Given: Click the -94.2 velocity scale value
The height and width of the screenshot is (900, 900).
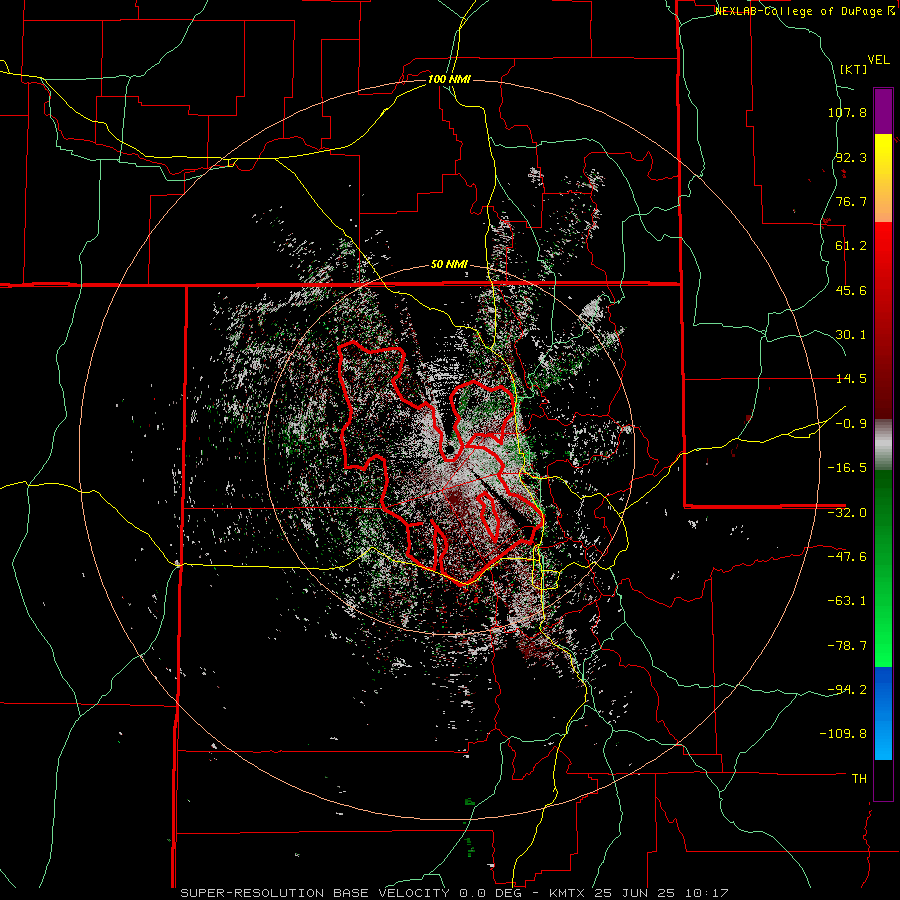Looking at the screenshot, I should pos(847,689).
